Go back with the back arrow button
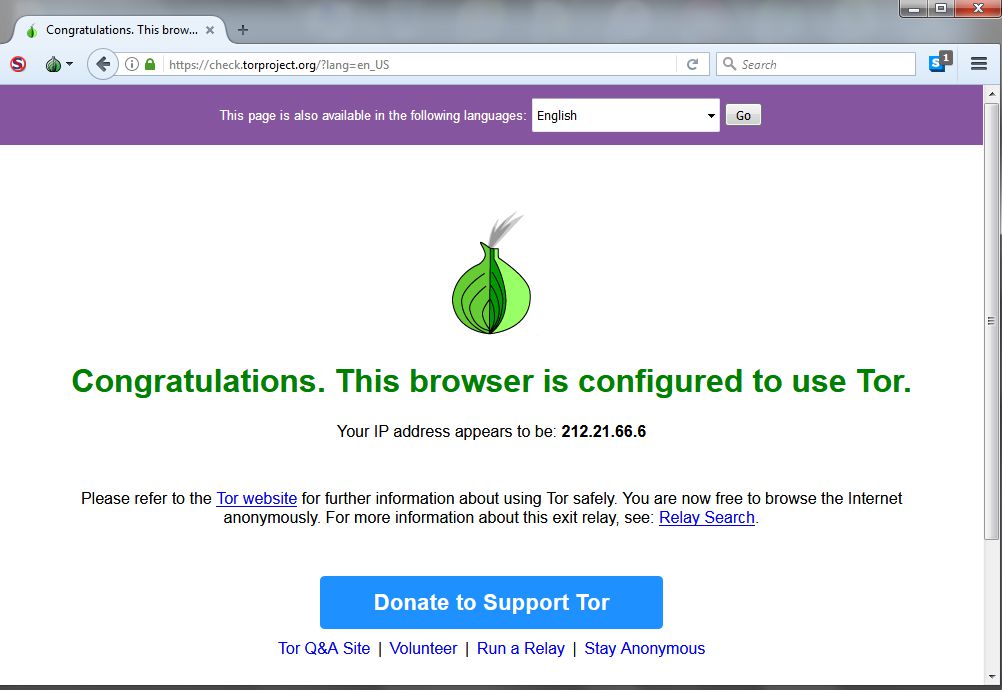Screen dimensions: 1002x690 (x=102, y=64)
